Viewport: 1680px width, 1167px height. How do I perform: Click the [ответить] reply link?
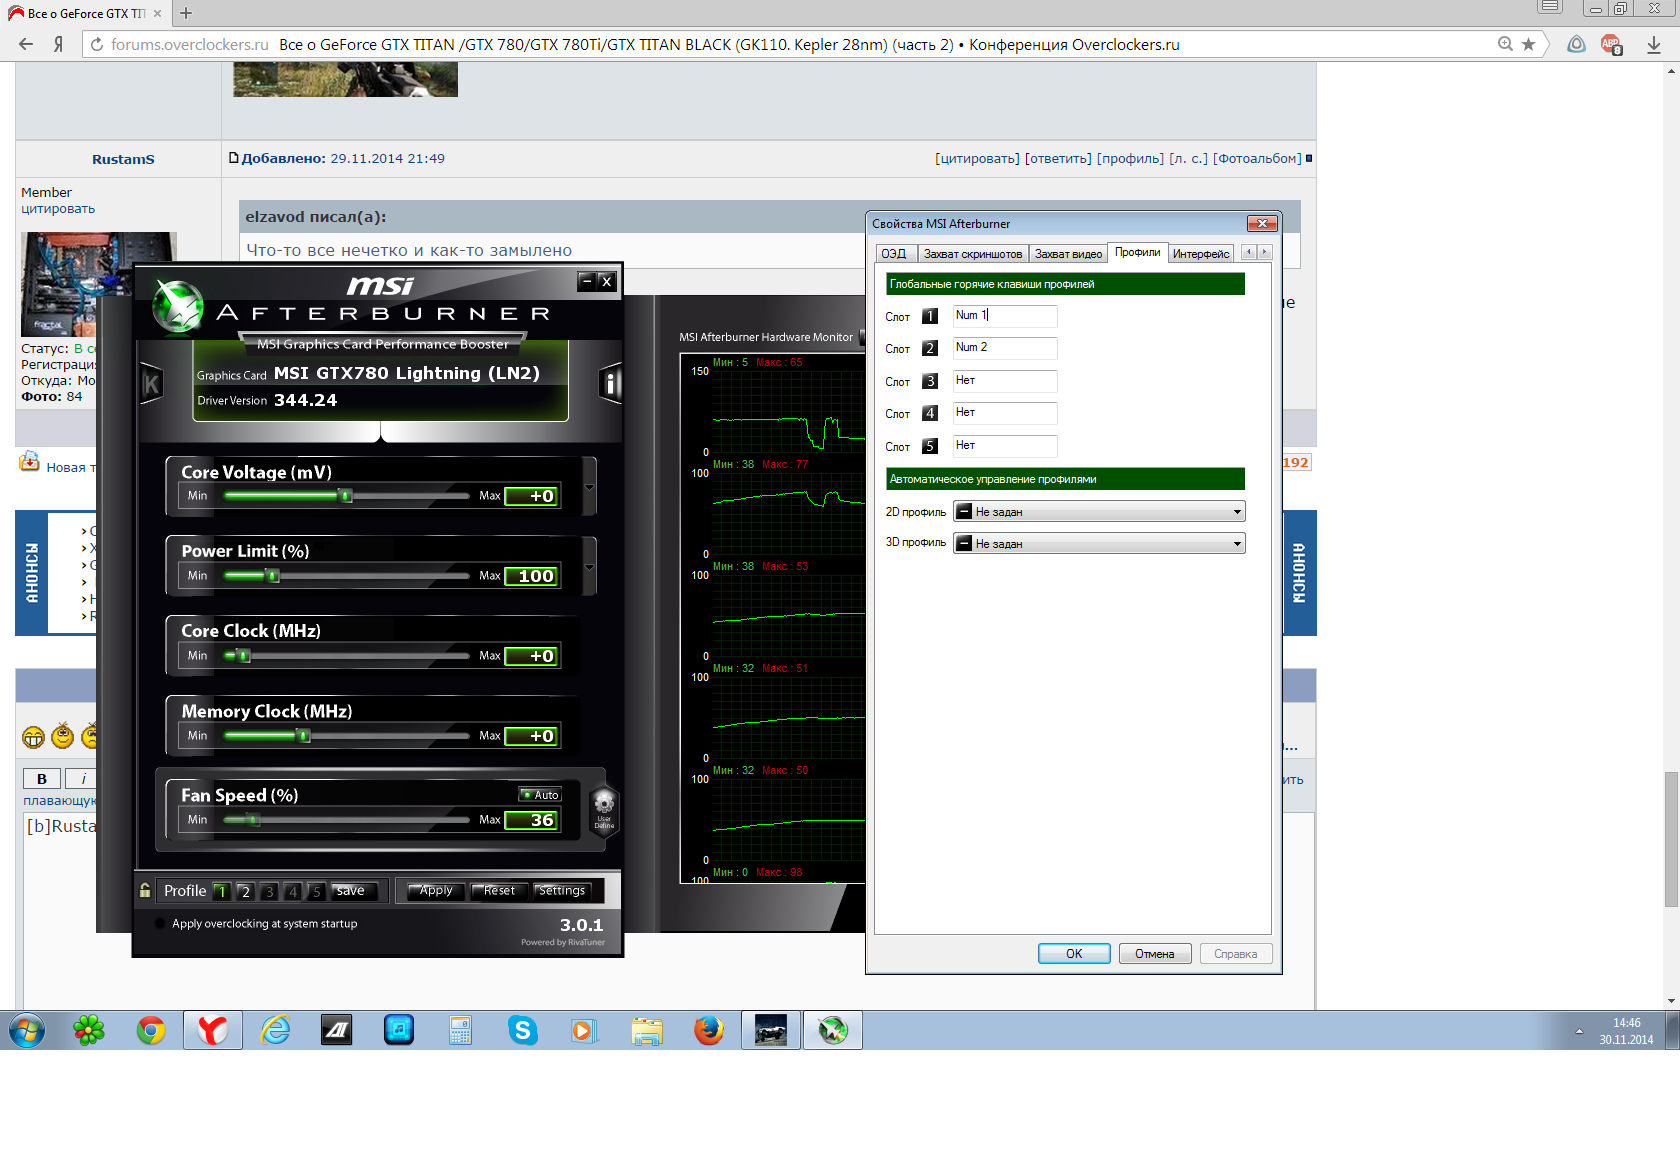(x=1058, y=159)
